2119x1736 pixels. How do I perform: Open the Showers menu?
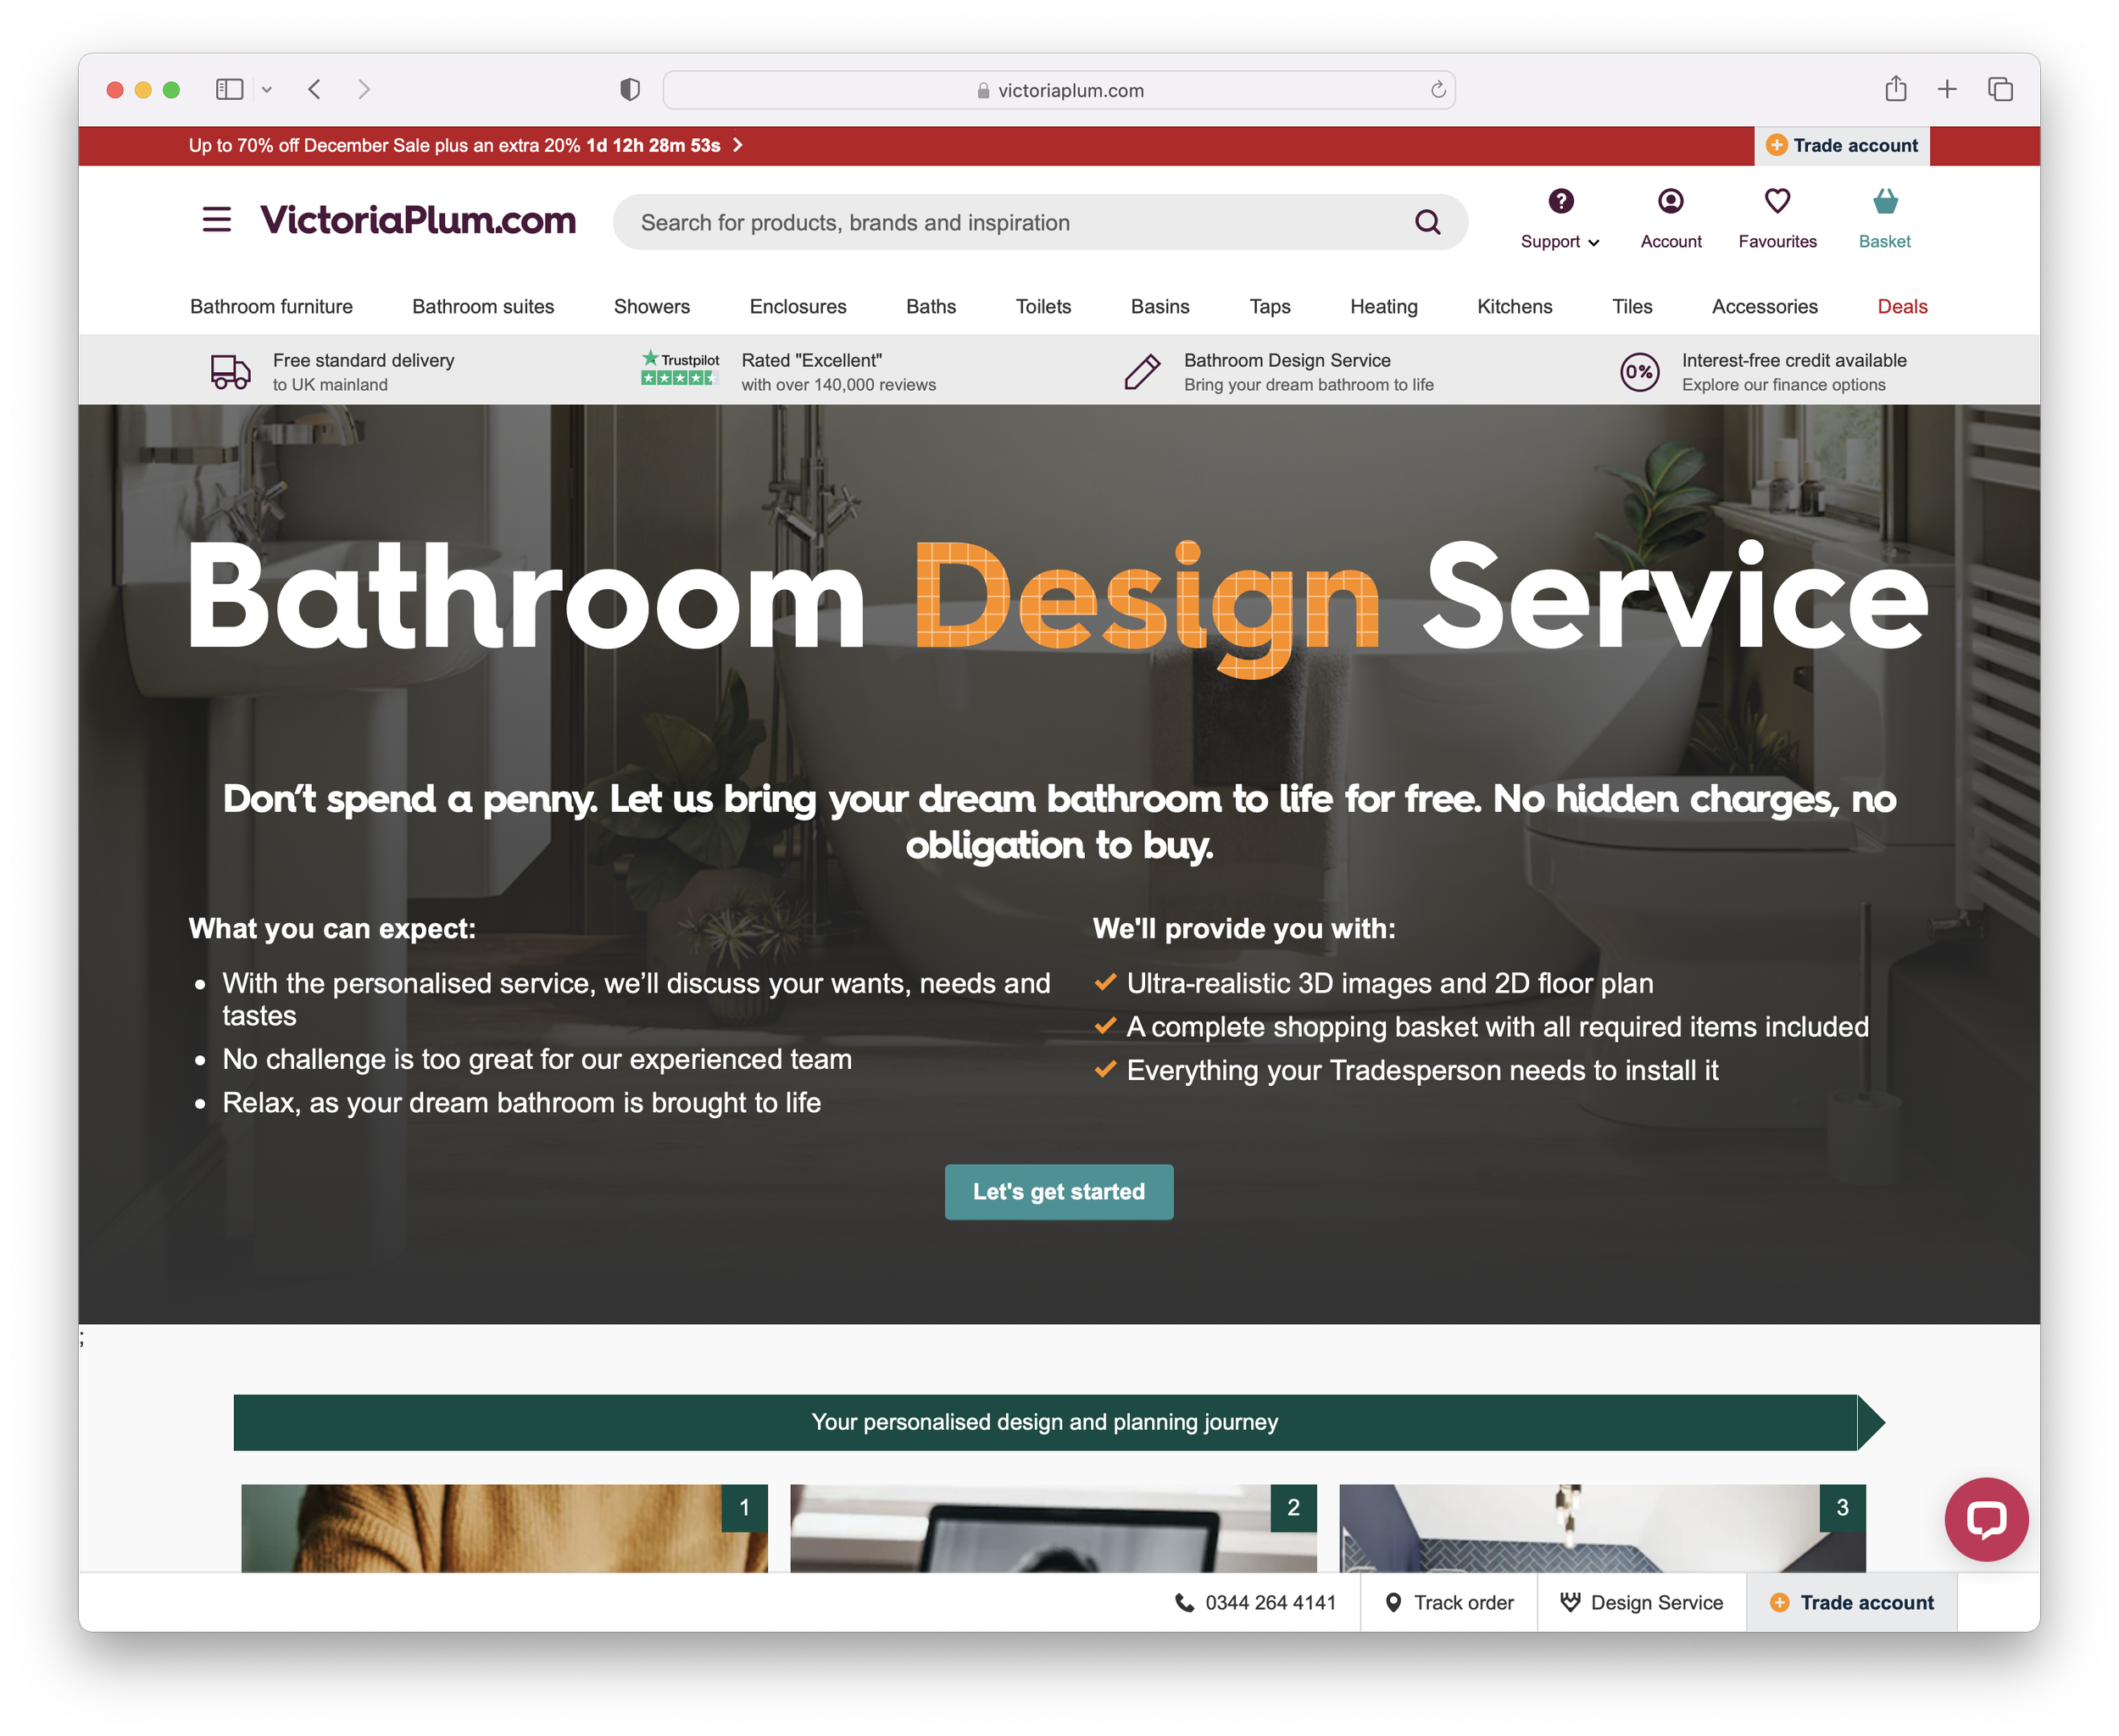coord(651,306)
